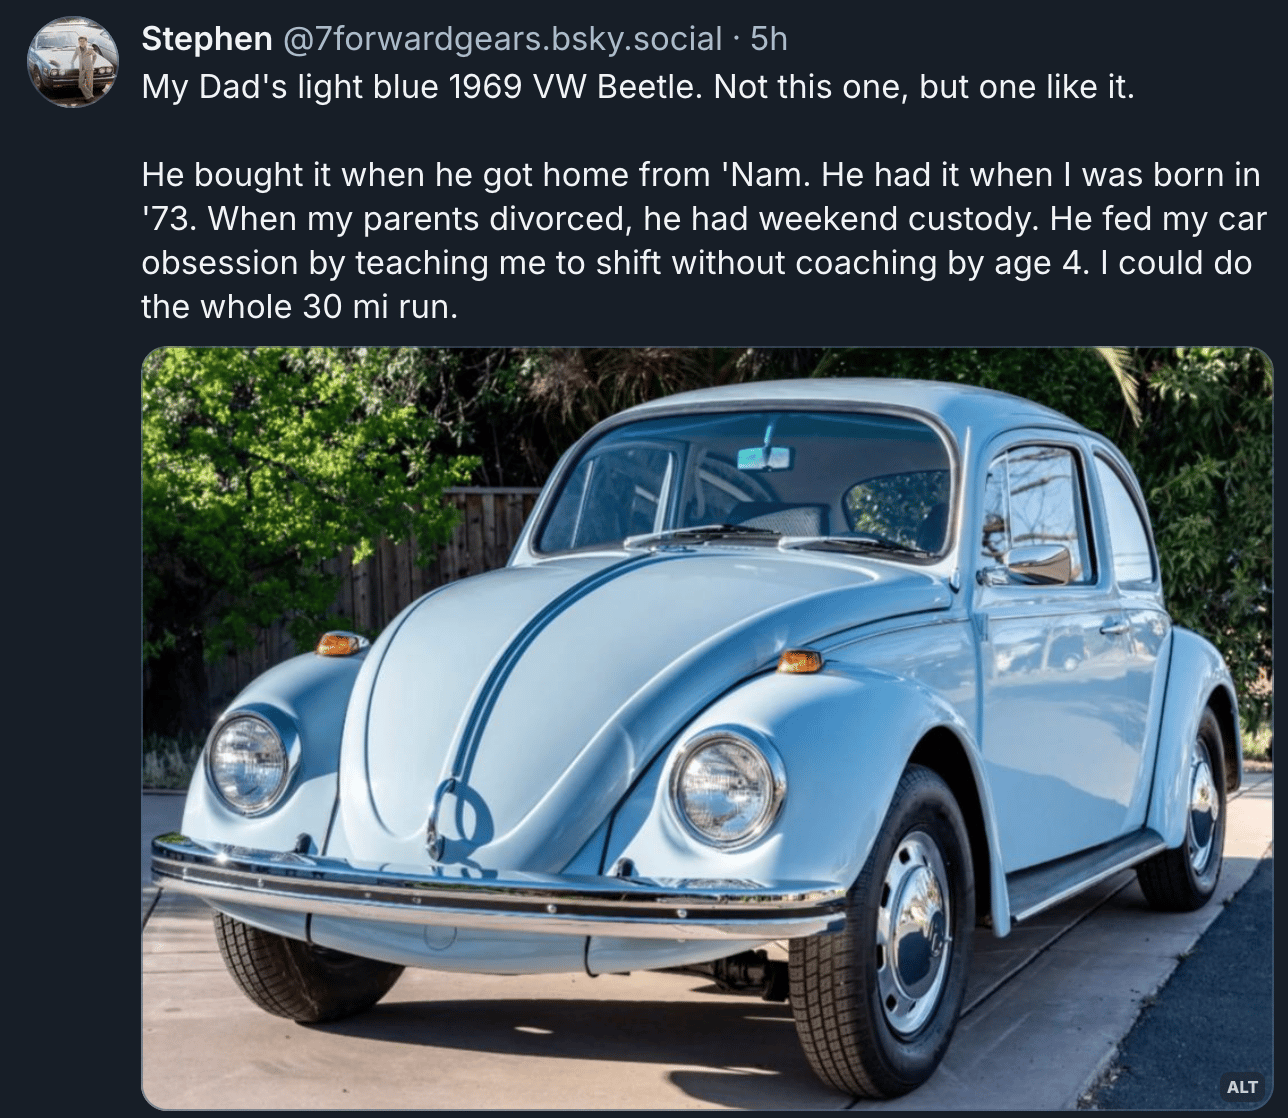Click the paragraph starting "He bought it when"
This screenshot has width=1288, height=1118.
click(x=704, y=240)
